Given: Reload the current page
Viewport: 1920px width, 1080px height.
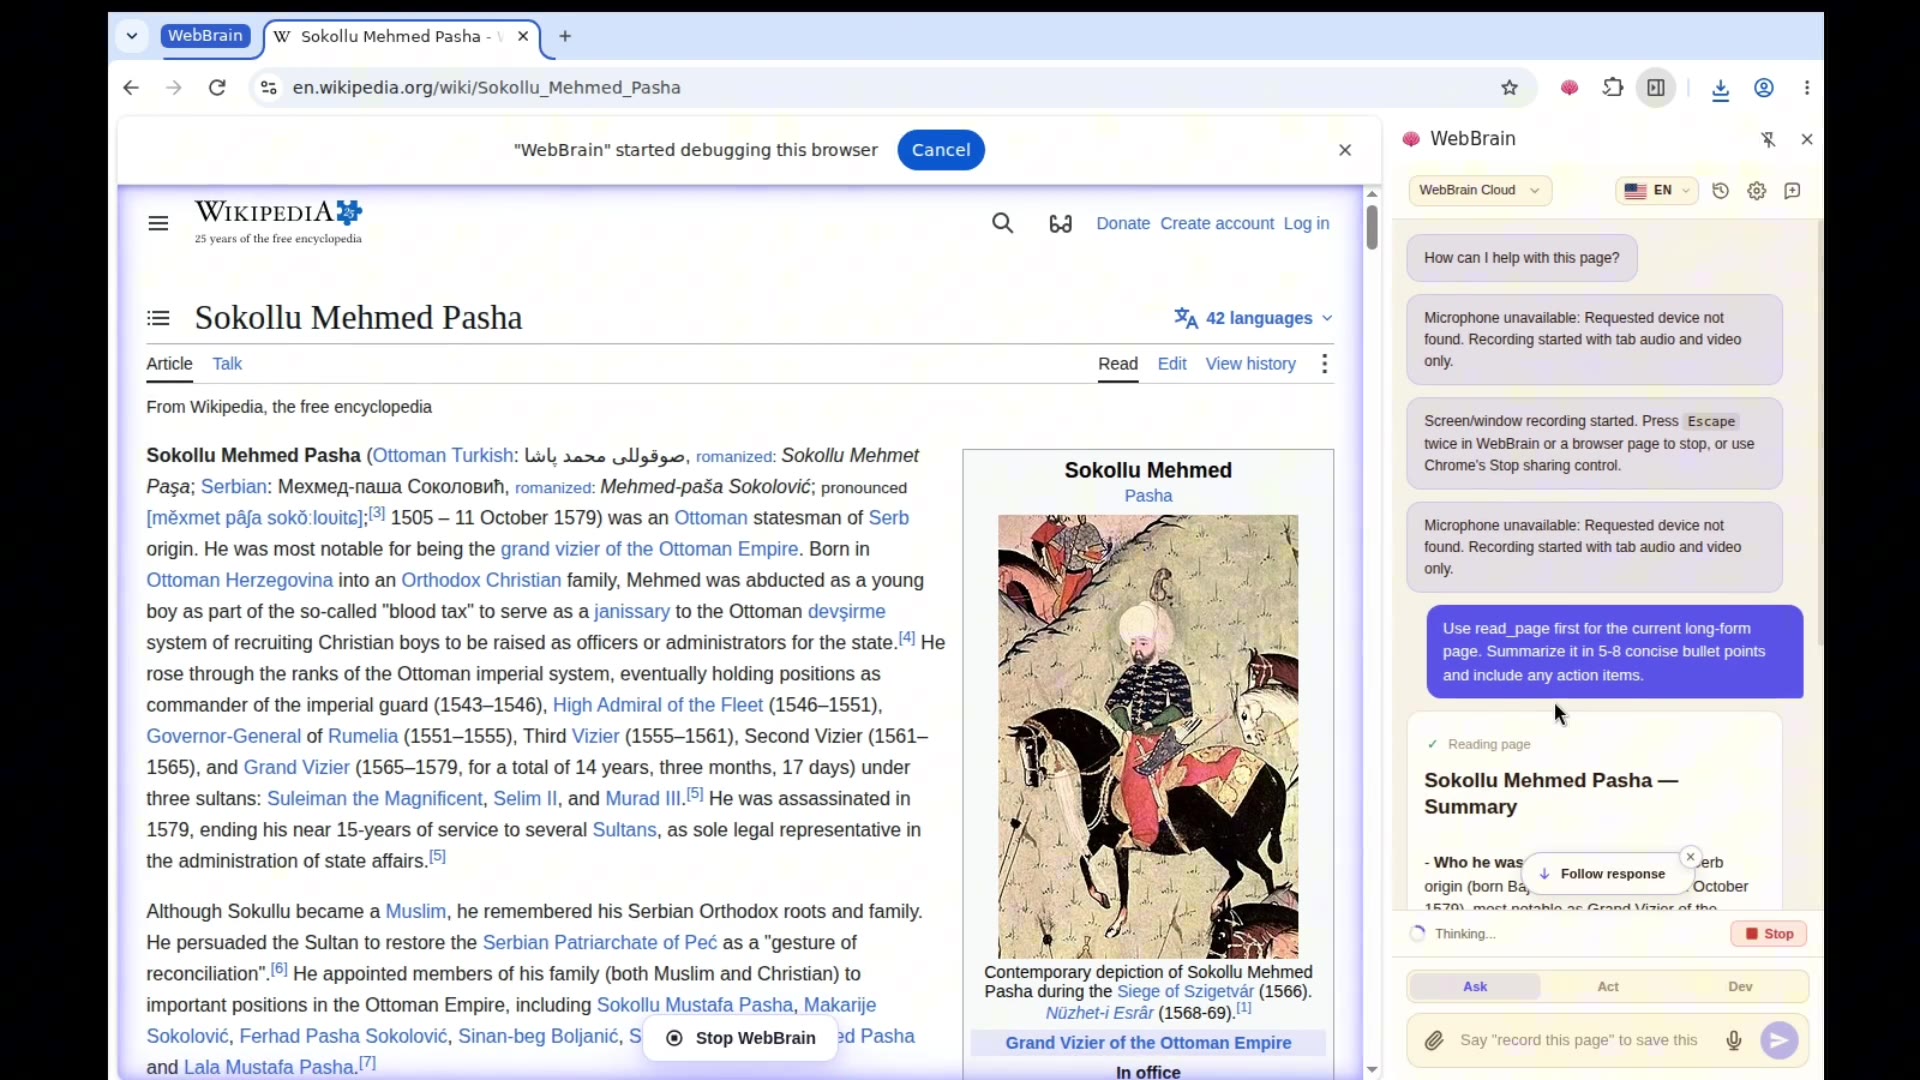Looking at the screenshot, I should click(x=217, y=88).
